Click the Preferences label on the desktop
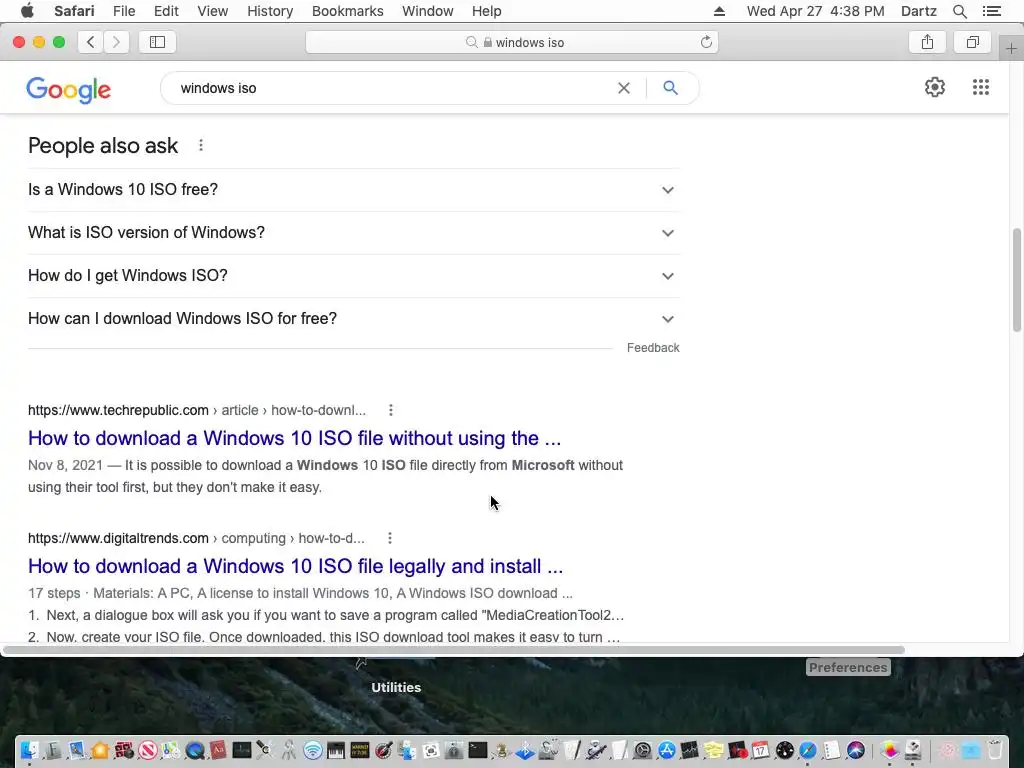The width and height of the screenshot is (1024, 768). click(x=848, y=667)
